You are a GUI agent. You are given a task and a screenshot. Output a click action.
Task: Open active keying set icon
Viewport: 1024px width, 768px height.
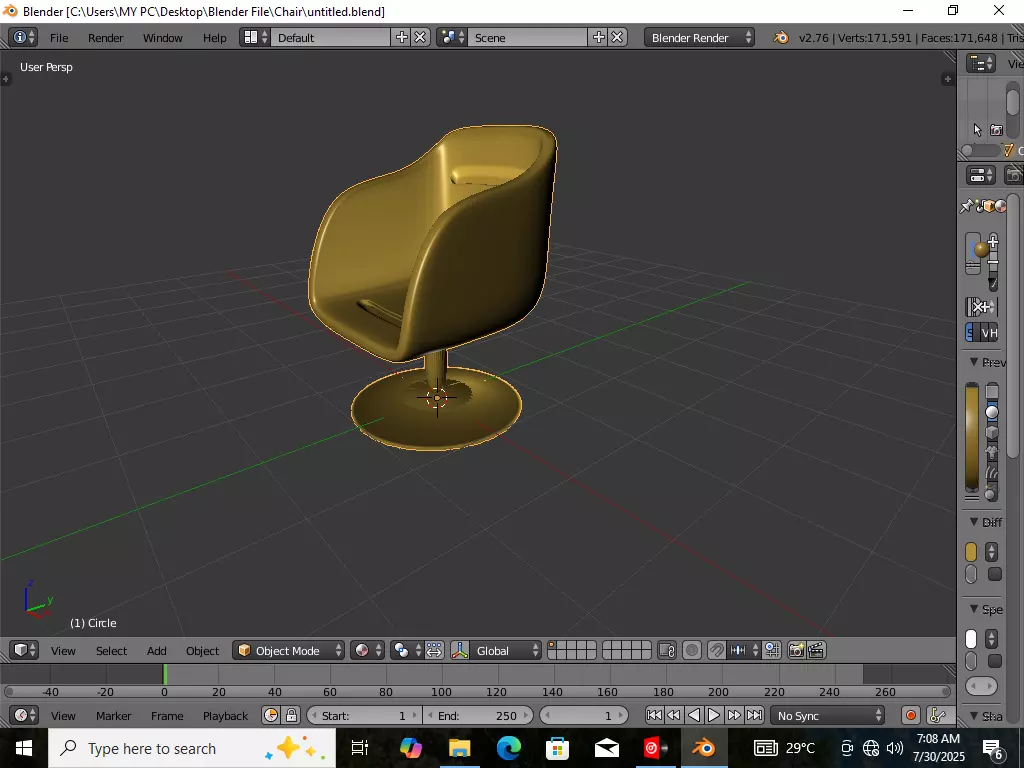937,716
